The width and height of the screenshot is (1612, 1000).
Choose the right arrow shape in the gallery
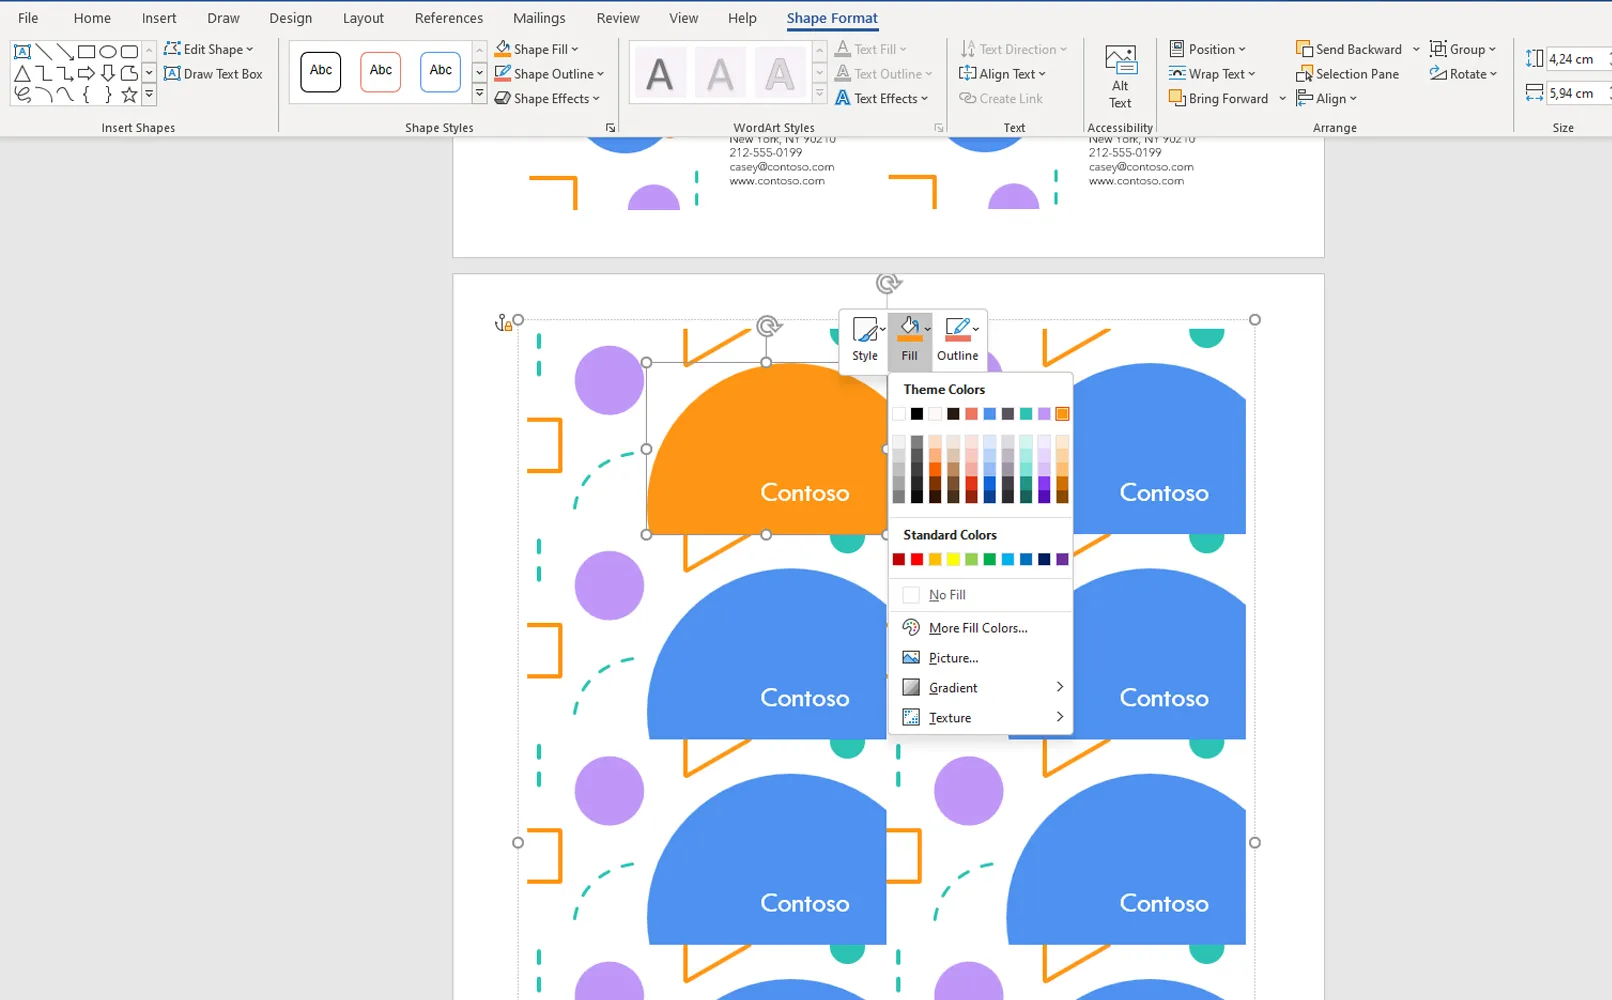coord(86,73)
